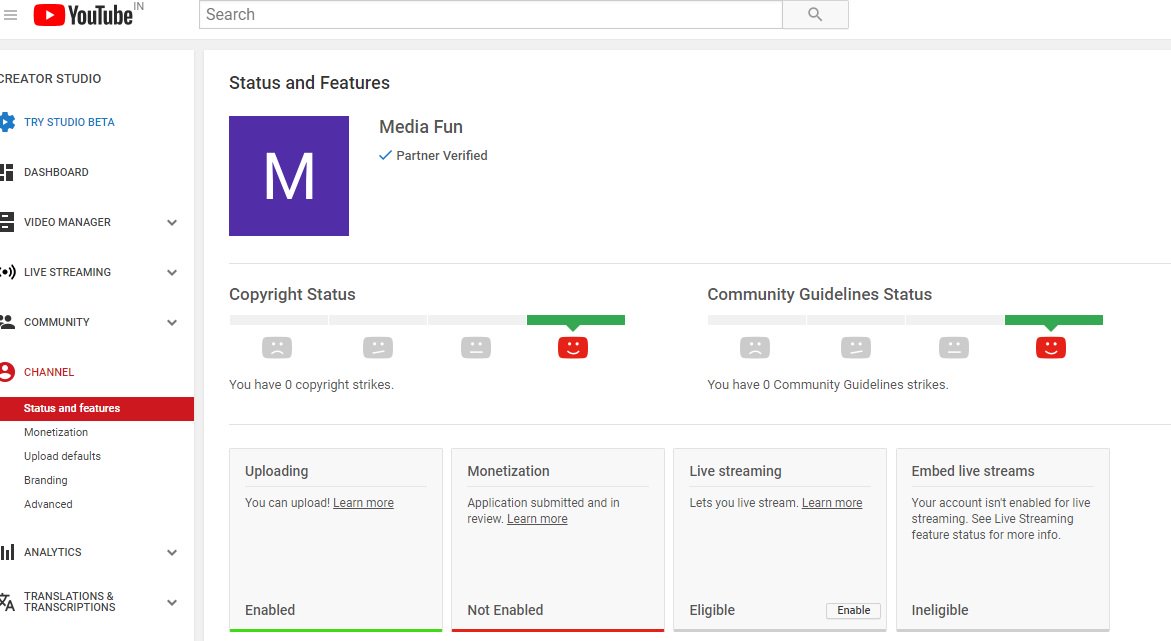1171x641 pixels.
Task: Expand the Community section
Action: click(172, 323)
